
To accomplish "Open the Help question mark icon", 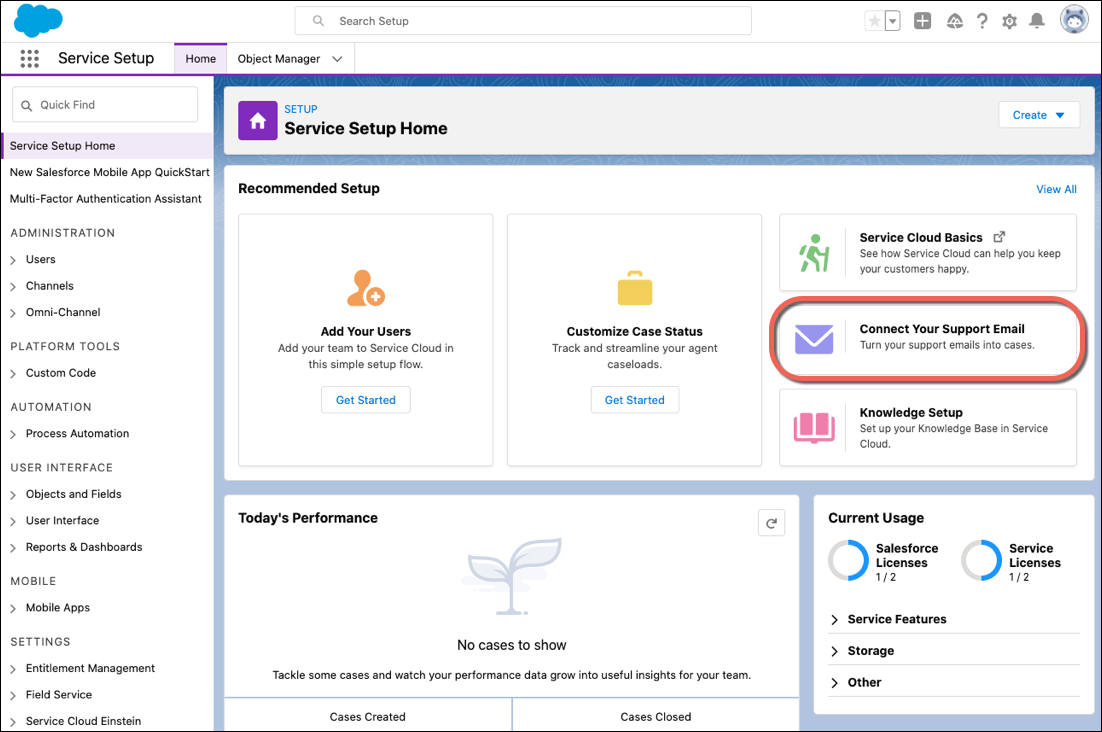I will [x=982, y=21].
